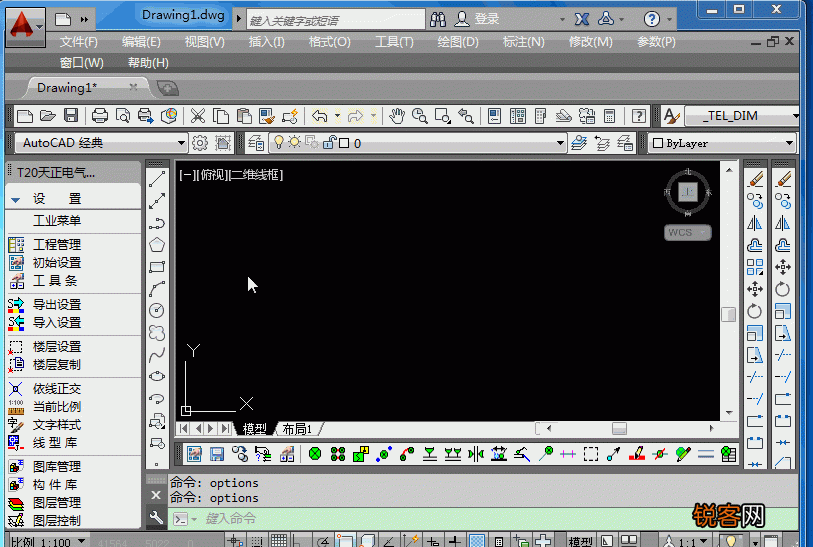Click 图层管理 in the T20 panel
Viewport: 813px width, 547px height.
(x=57, y=502)
